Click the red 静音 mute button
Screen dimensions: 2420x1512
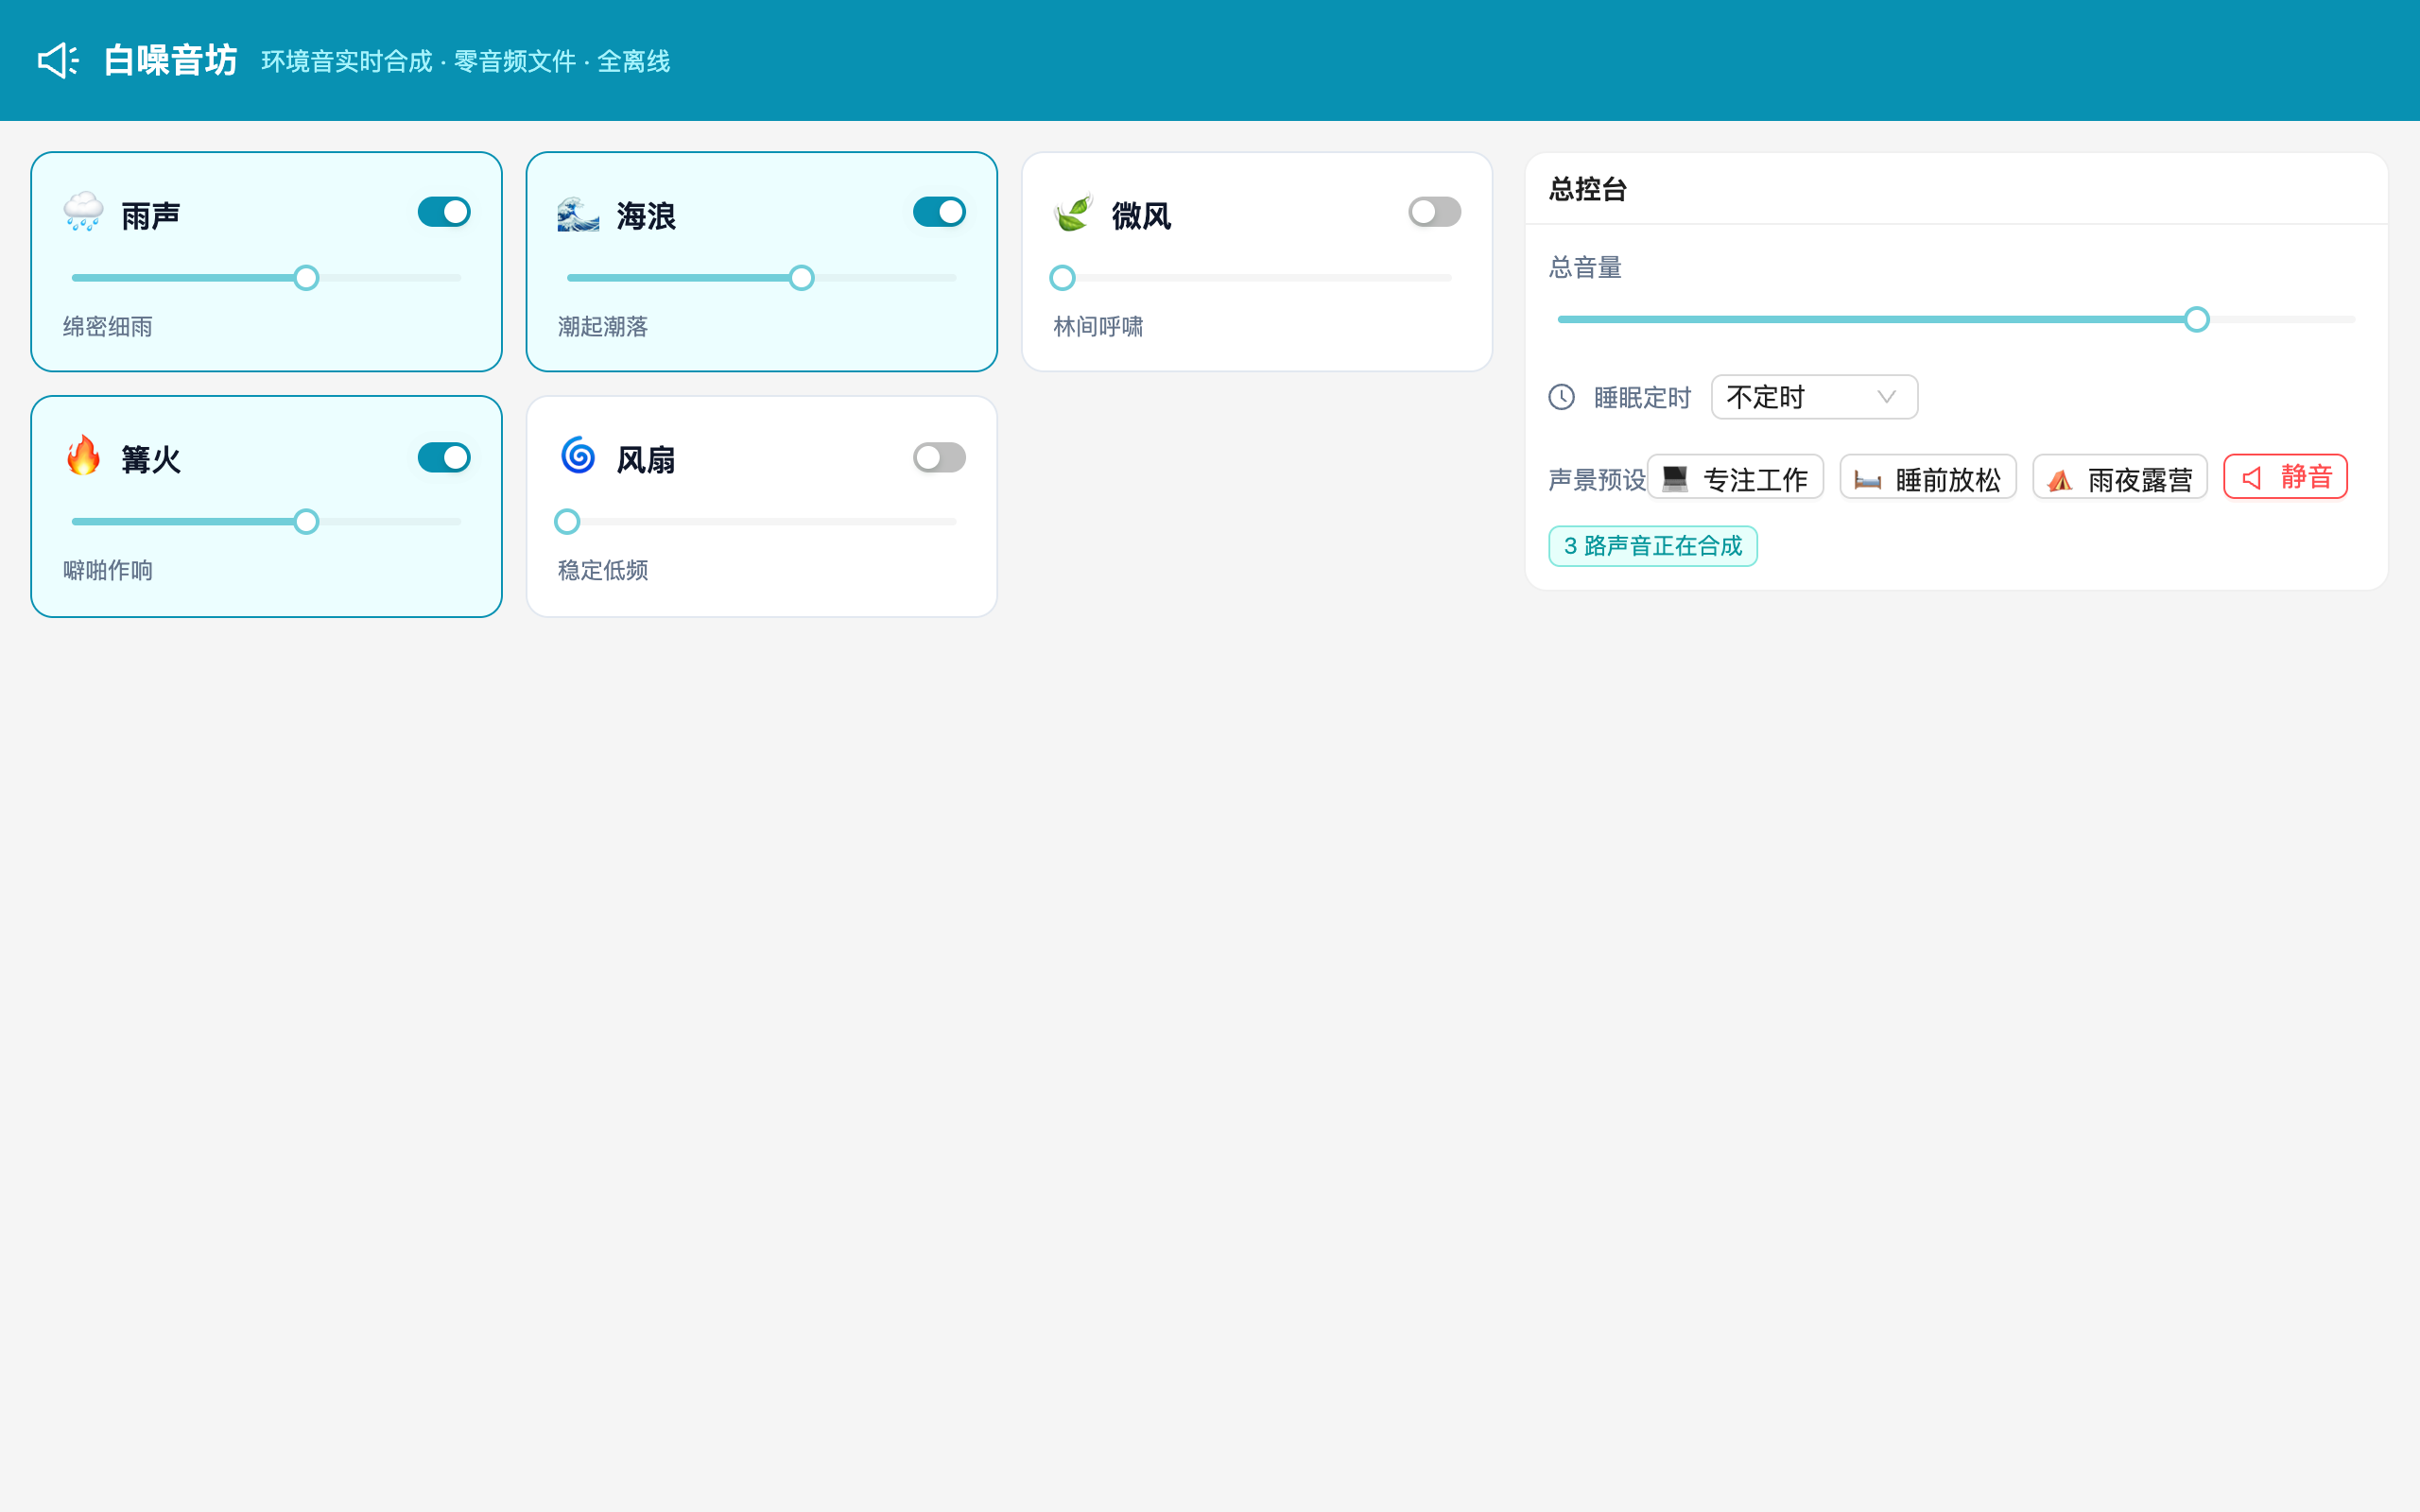tap(2285, 477)
